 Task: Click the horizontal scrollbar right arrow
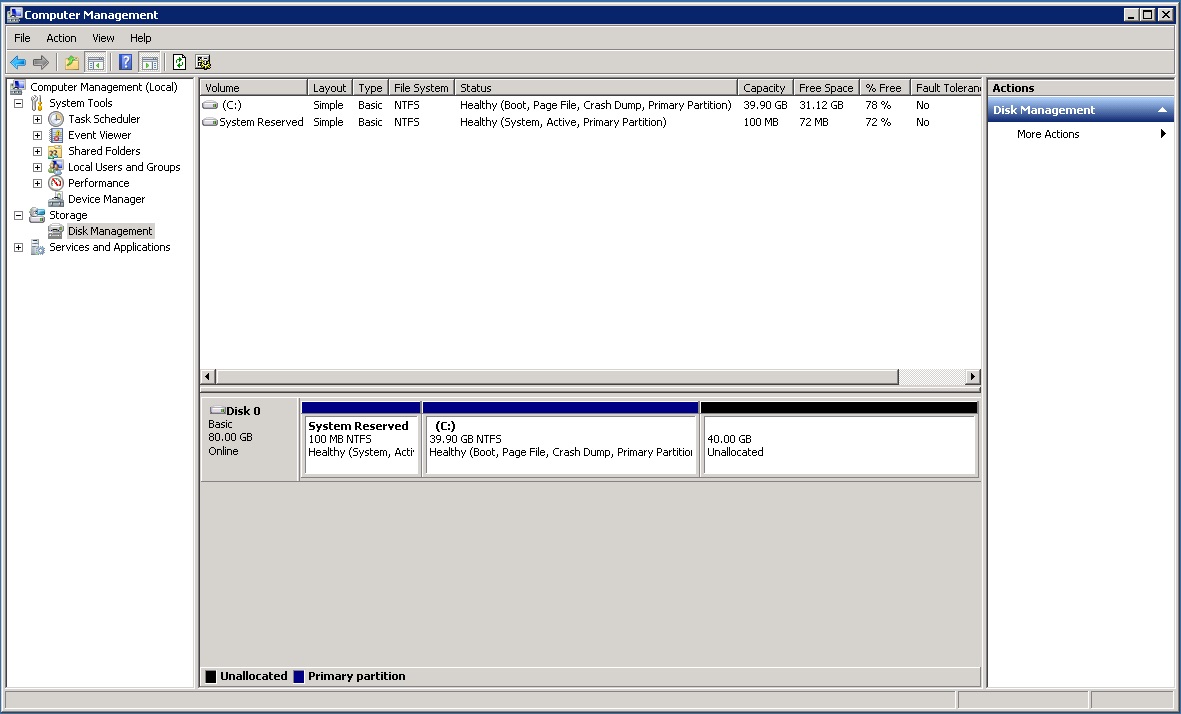pos(971,376)
